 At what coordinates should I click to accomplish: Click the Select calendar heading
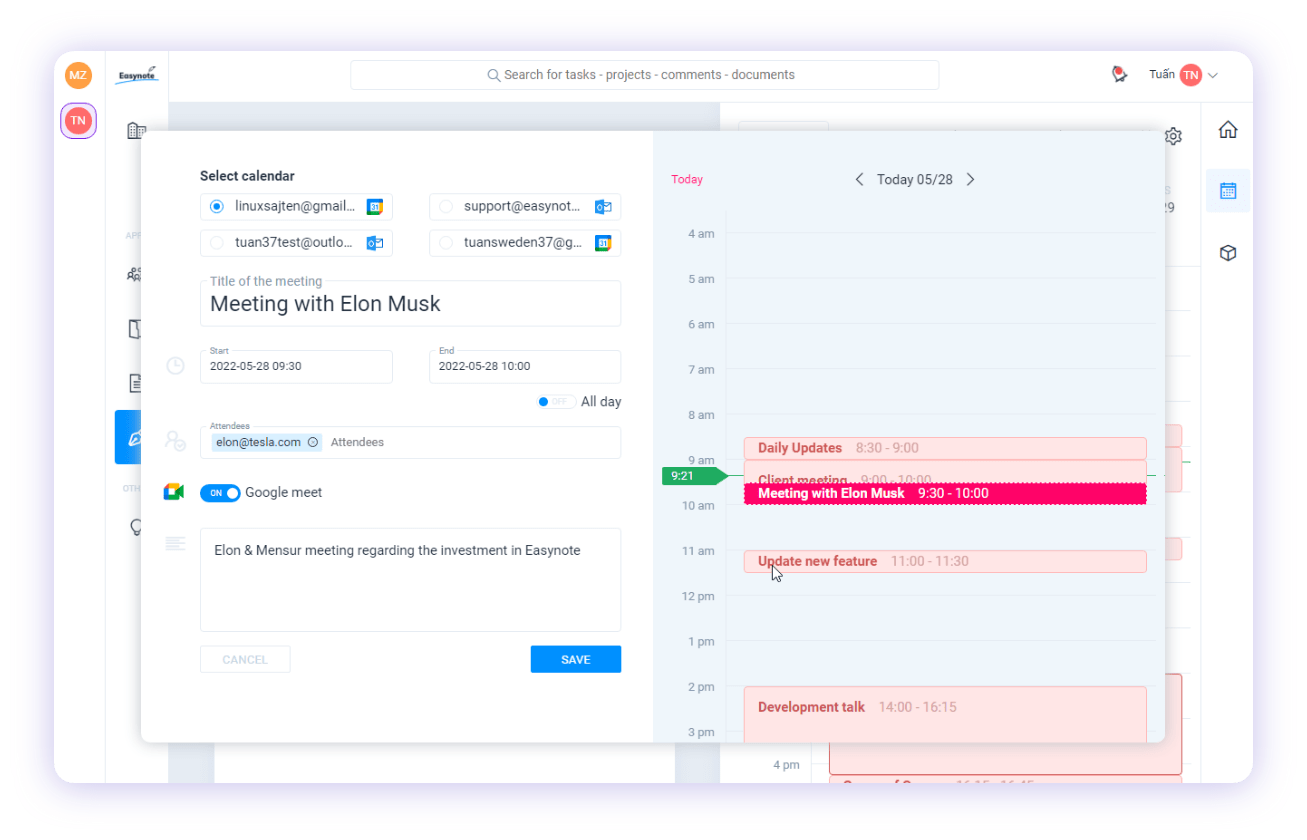pyautogui.click(x=247, y=176)
